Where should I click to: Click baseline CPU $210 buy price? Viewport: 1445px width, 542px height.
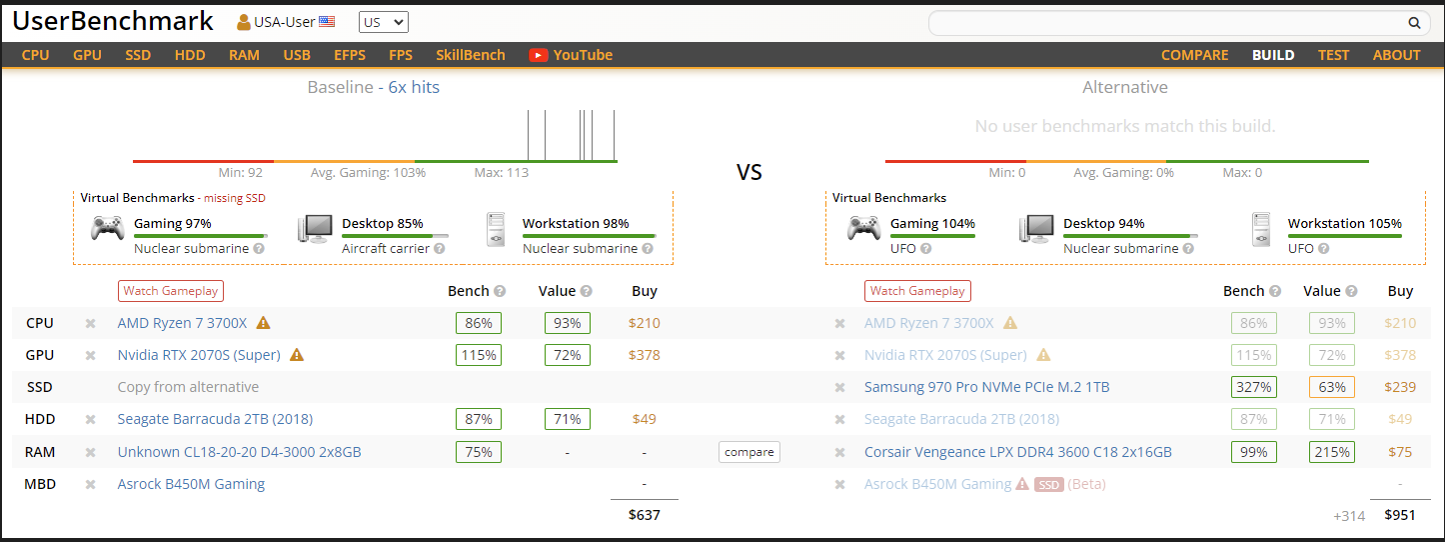click(x=644, y=323)
